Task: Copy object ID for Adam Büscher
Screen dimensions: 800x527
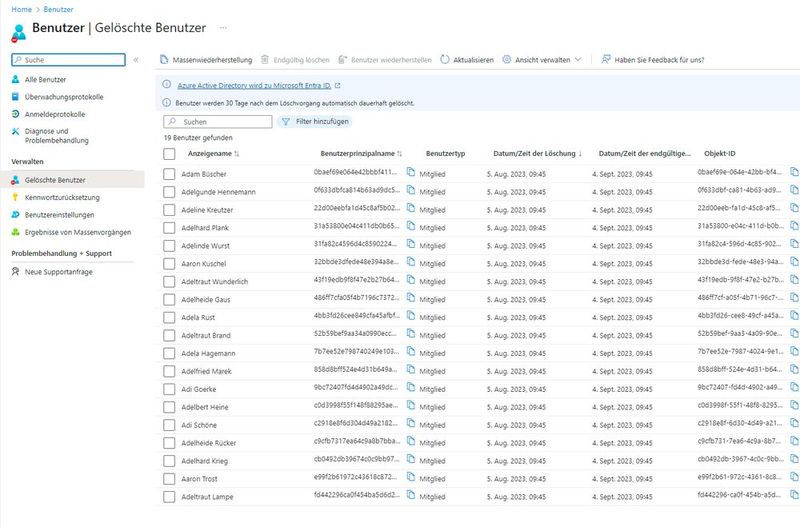Action: tap(794, 172)
